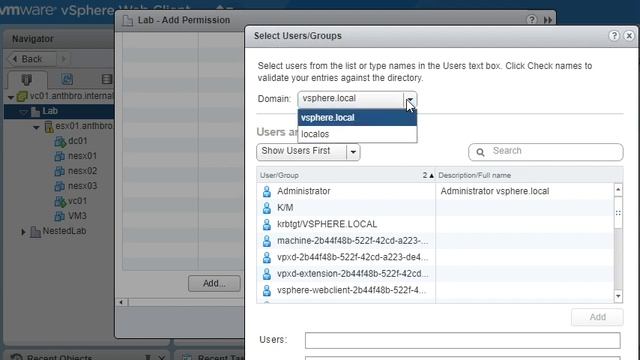The image size is (640, 360).
Task: Click the dc01 VM icon
Action: 60,142
